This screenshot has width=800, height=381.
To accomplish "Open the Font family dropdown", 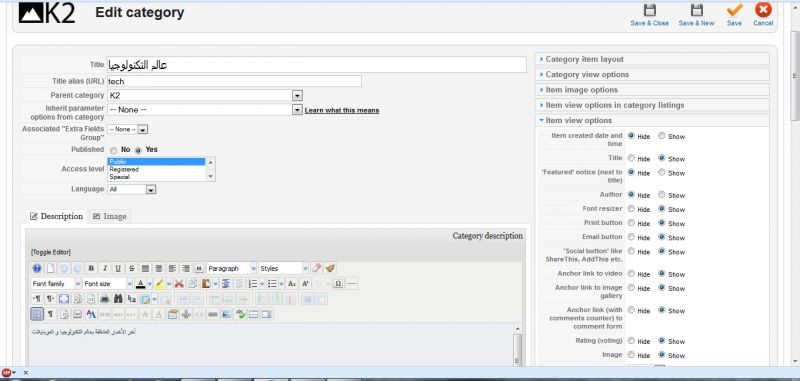I will click(55, 284).
